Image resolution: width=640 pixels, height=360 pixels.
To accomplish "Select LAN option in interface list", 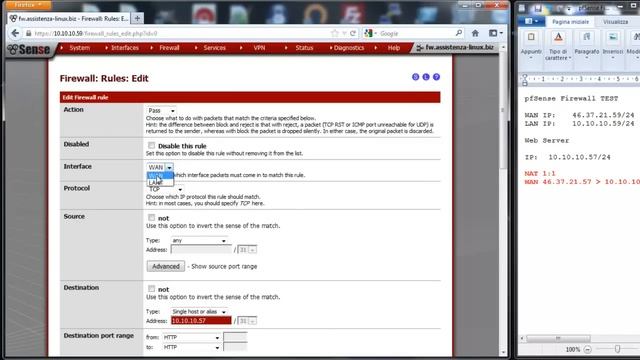I will tap(160, 183).
